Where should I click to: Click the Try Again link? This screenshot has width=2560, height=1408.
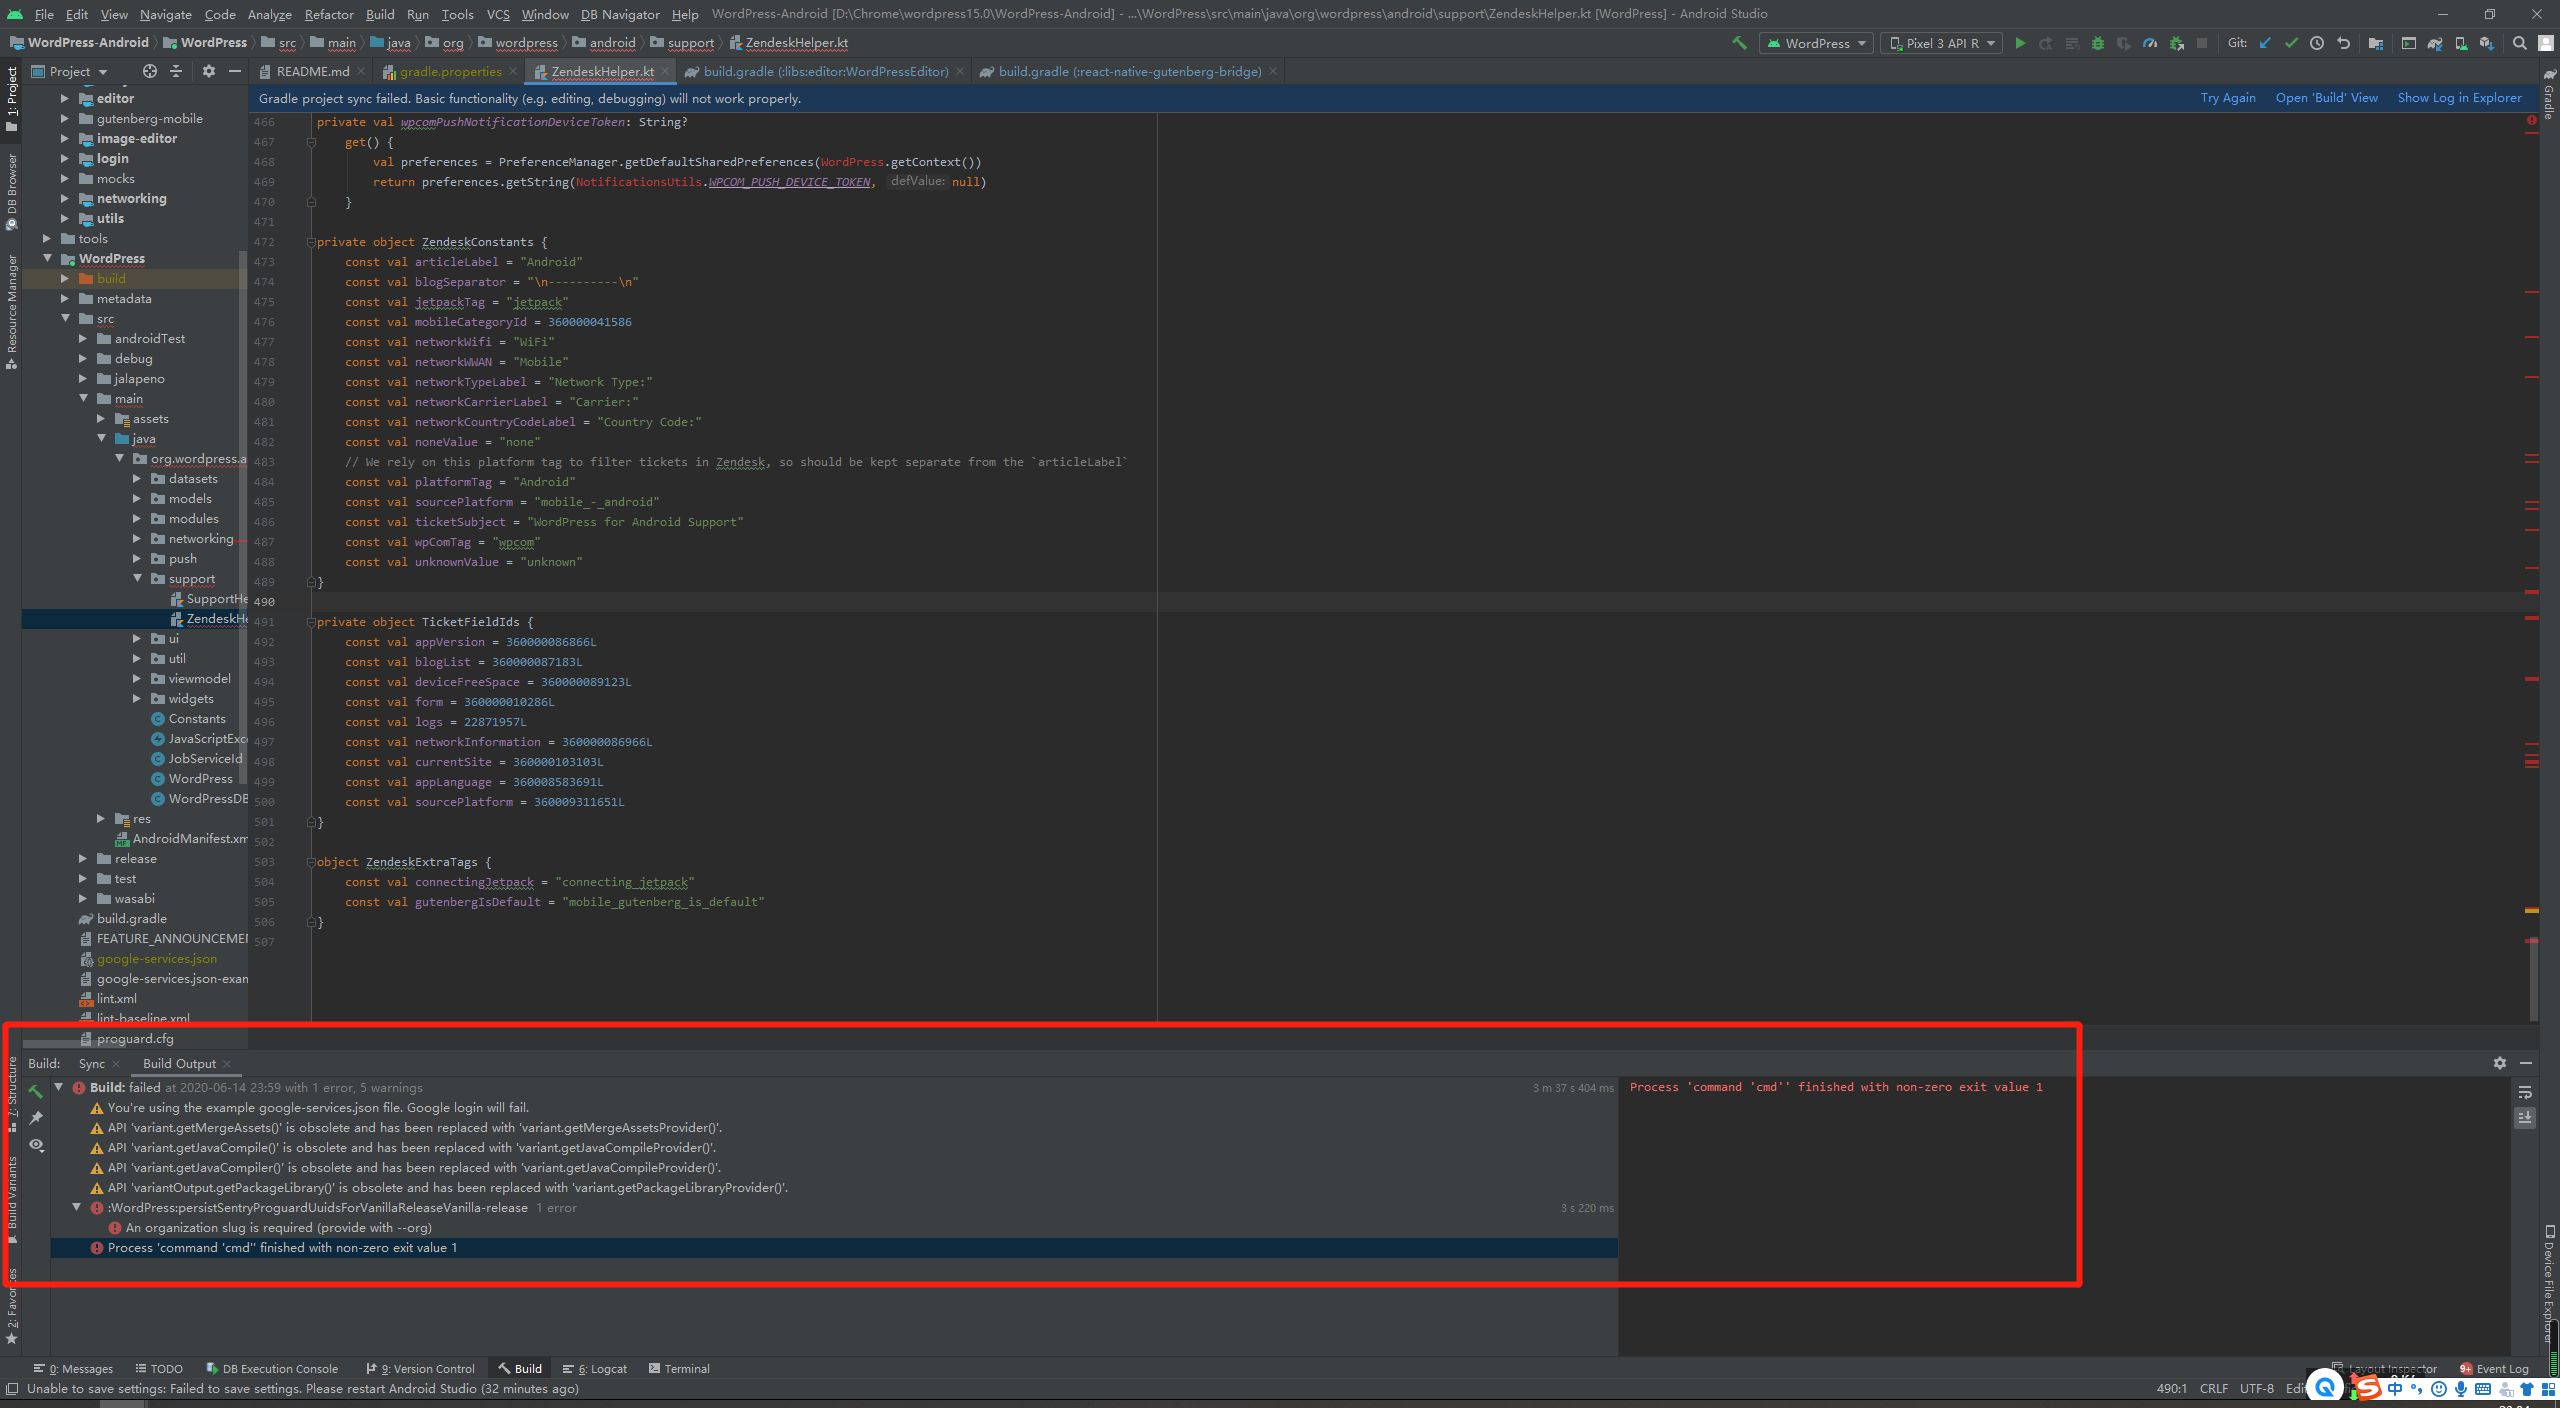2228,98
